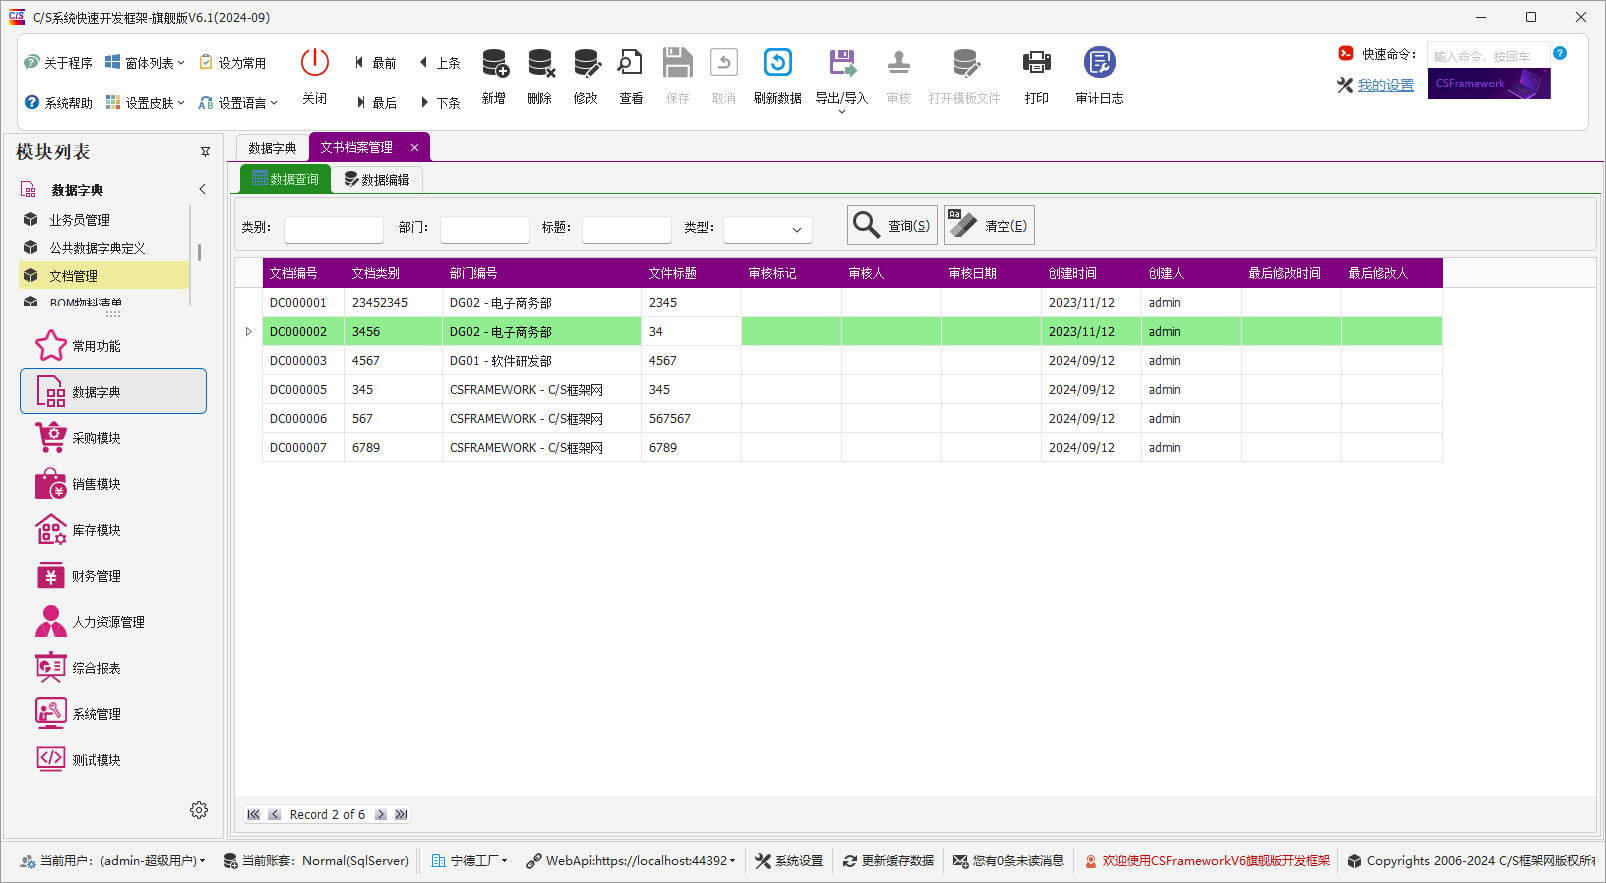Image resolution: width=1606 pixels, height=883 pixels.
Task: Close the 文书档案管理 tab
Action: [414, 148]
